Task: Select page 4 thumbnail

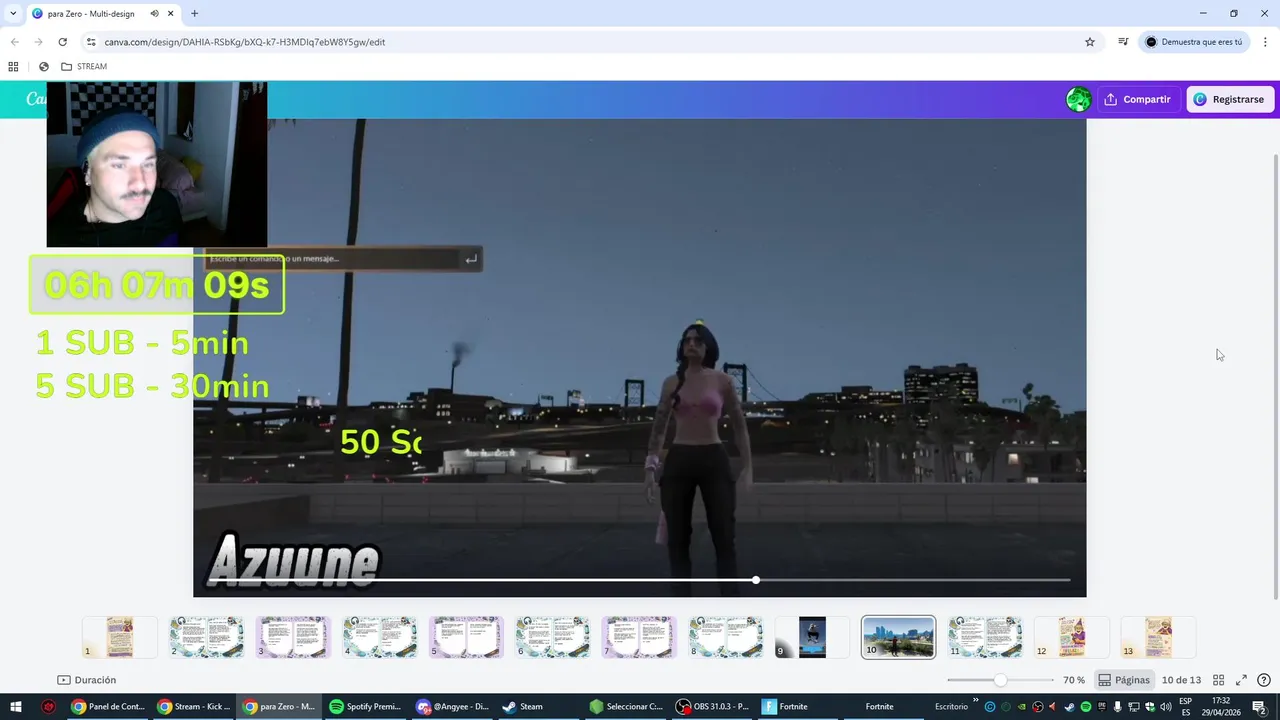Action: pyautogui.click(x=380, y=637)
